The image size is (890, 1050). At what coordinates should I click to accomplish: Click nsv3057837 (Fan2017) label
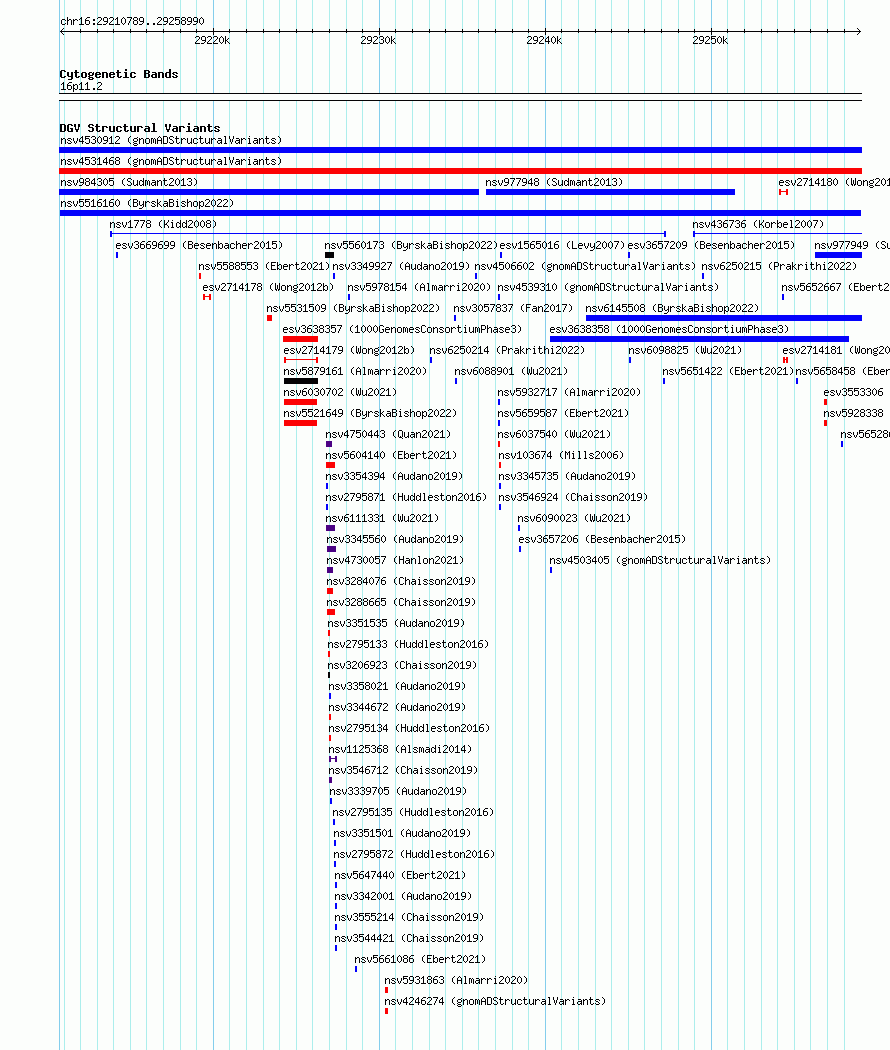tap(513, 308)
